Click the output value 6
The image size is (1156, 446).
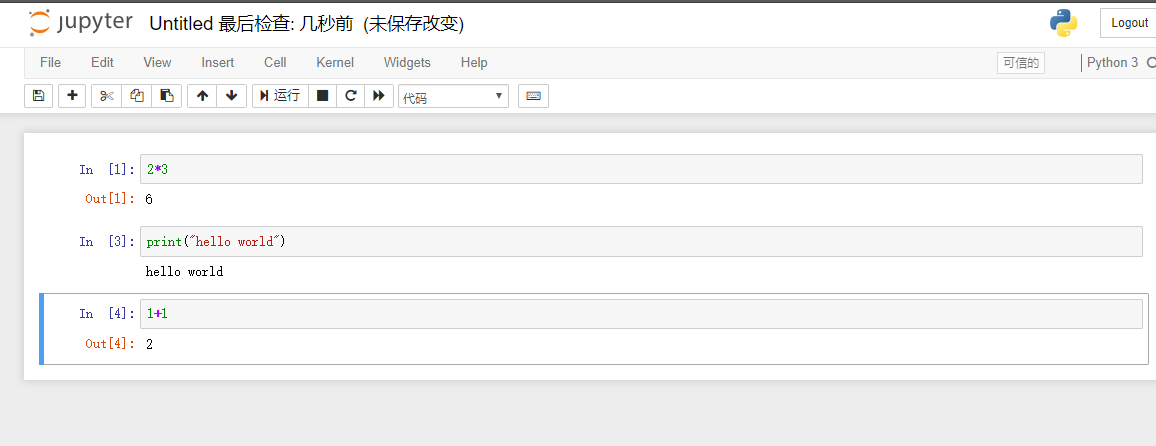point(149,199)
